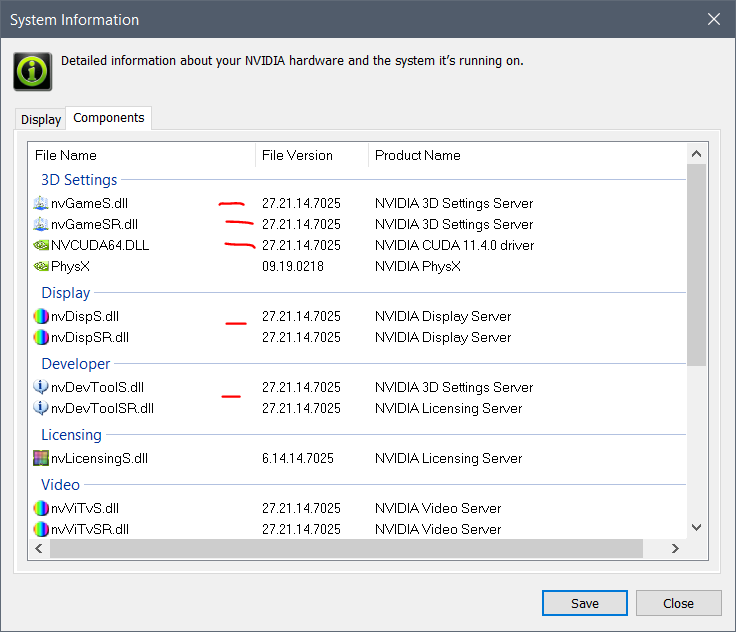Click NVCUDA64.DLL version 27.21.14.7025
This screenshot has width=736, height=632.
301,245
